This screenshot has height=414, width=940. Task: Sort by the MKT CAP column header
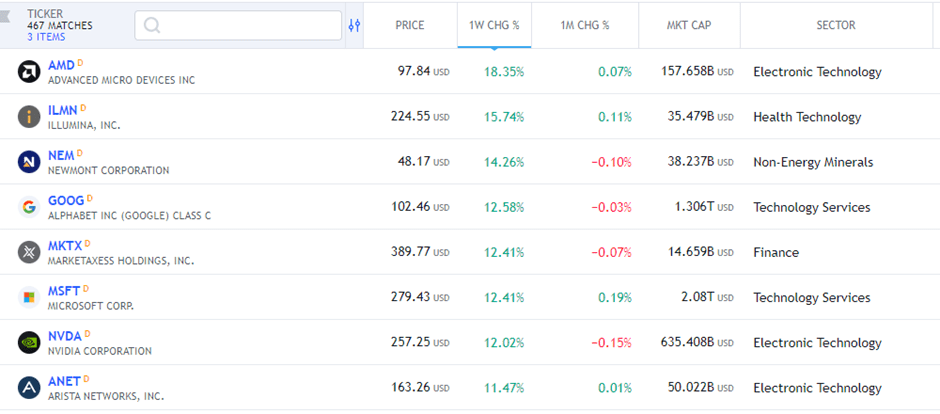(x=689, y=25)
